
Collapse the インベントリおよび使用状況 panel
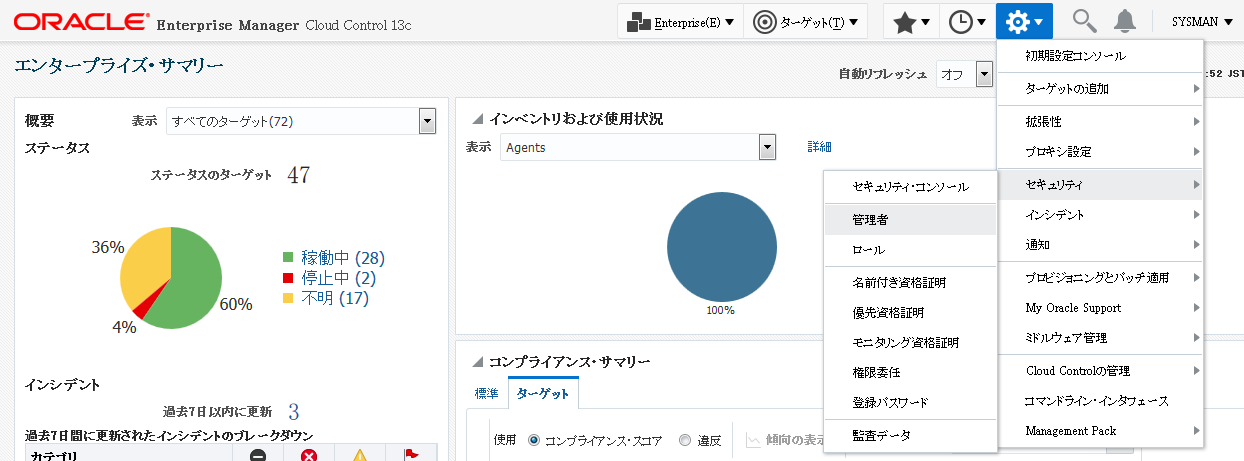477,120
